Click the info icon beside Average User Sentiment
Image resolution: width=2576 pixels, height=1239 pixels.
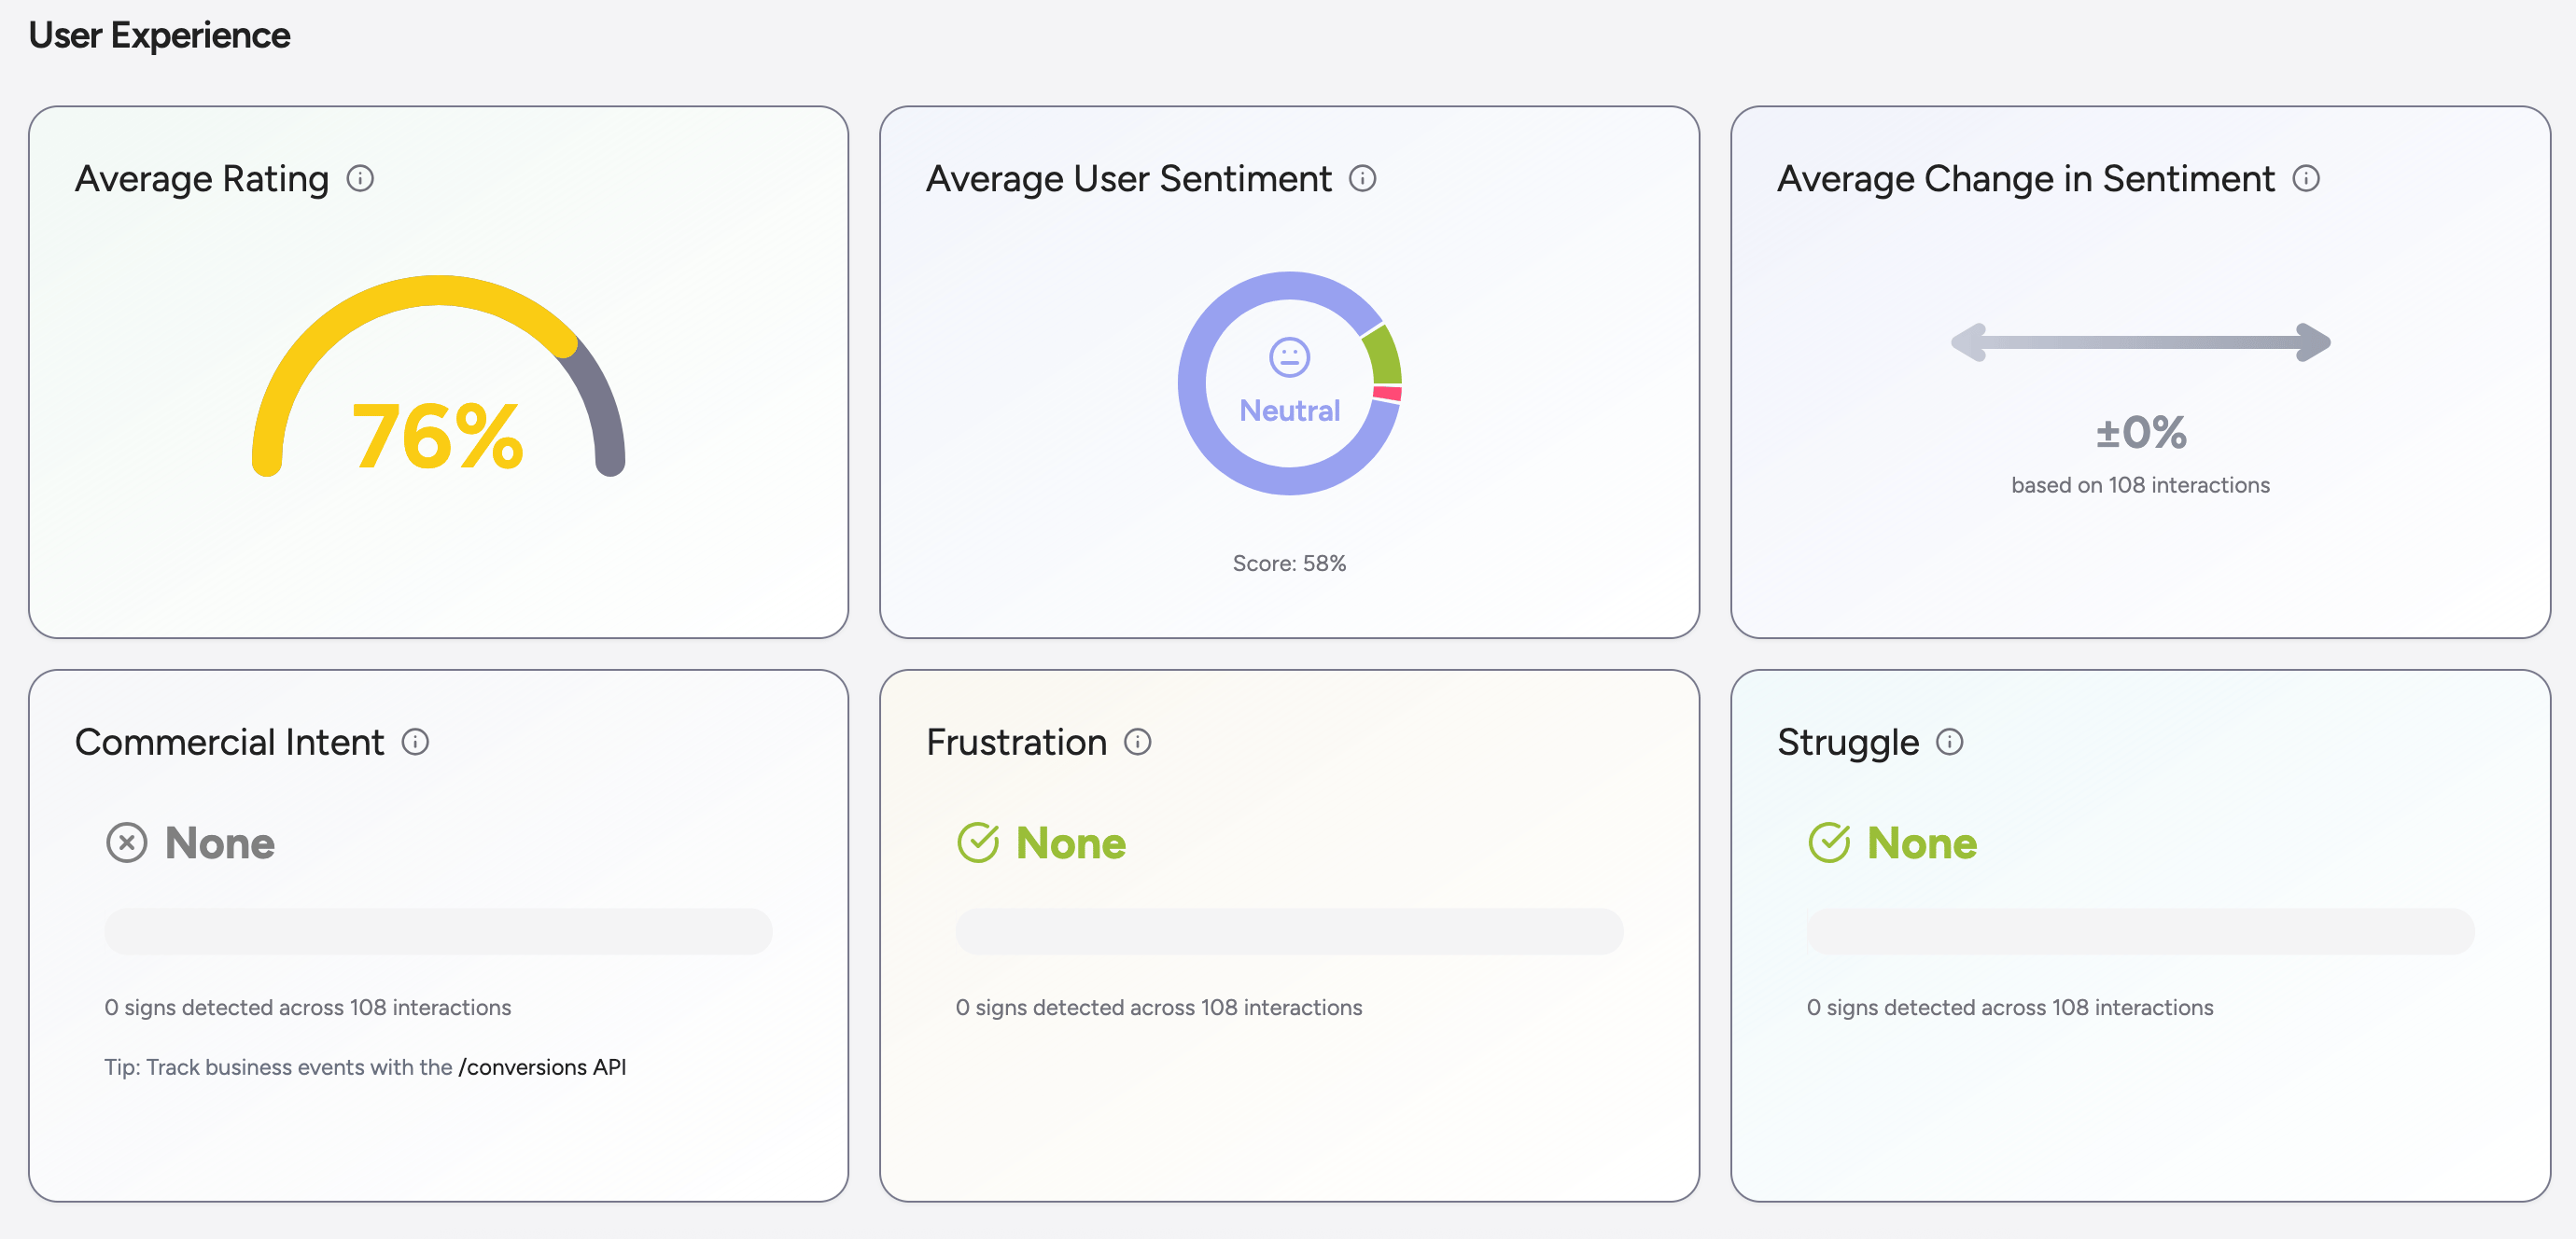coord(1362,179)
